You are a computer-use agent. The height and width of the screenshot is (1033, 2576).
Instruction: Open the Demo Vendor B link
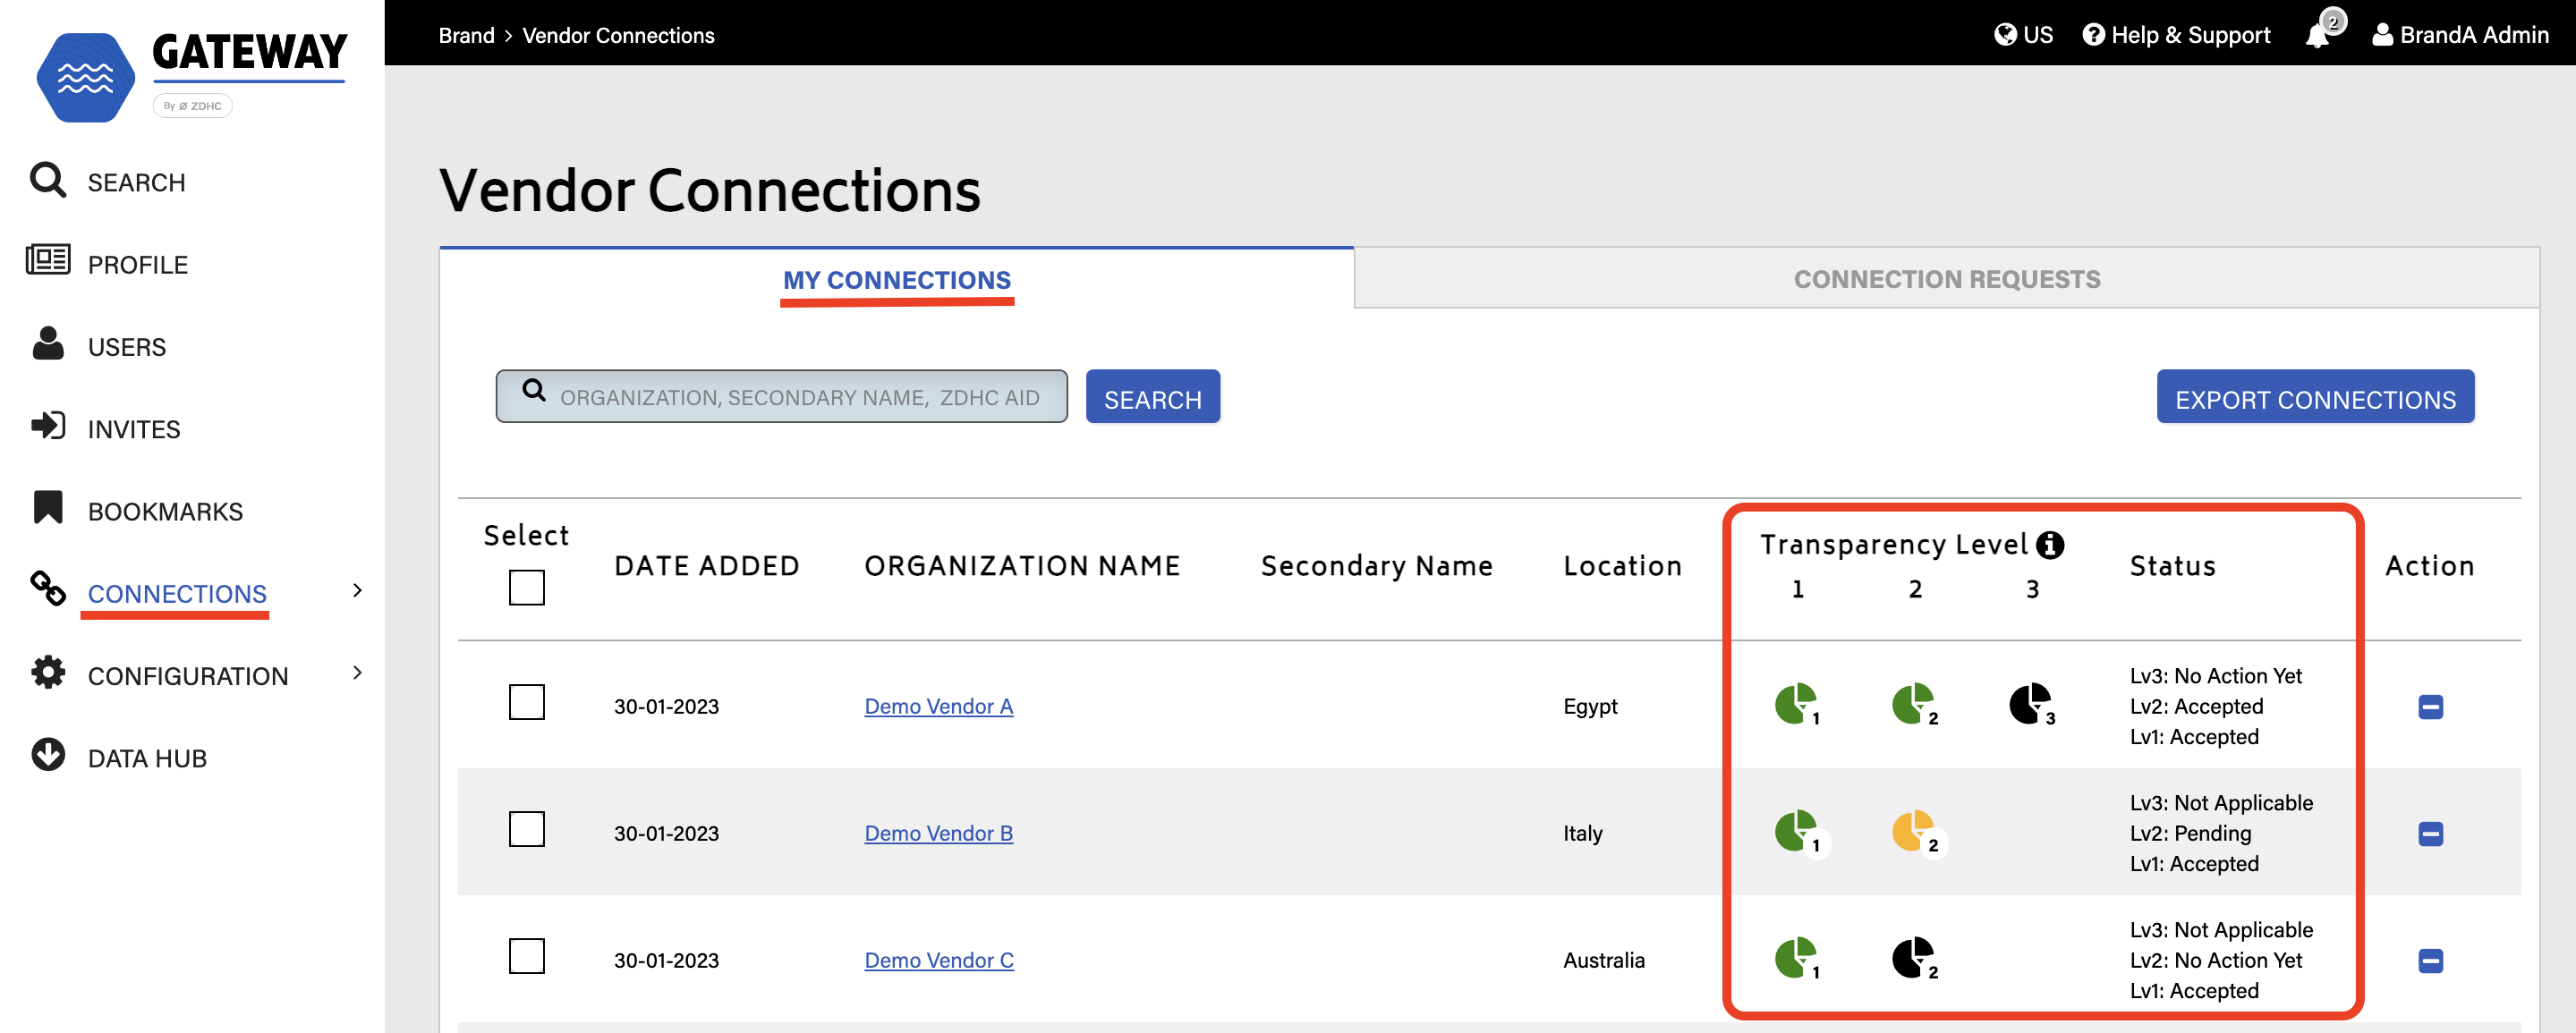938,833
